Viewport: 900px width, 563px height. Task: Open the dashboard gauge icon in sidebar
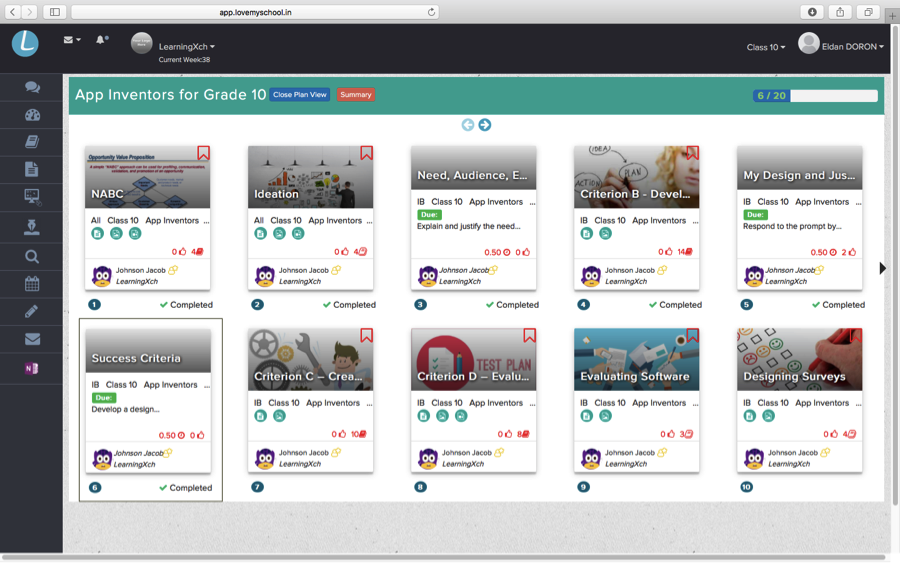pos(32,115)
